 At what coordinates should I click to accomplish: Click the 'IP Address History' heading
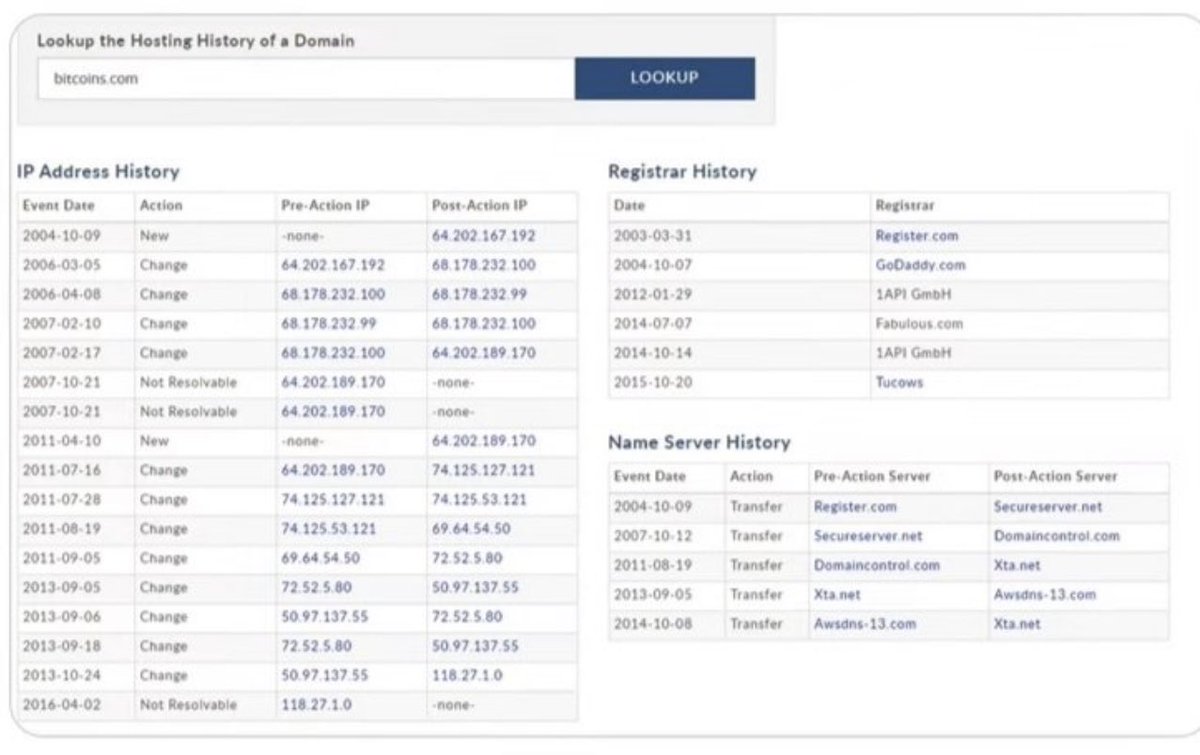(98, 172)
